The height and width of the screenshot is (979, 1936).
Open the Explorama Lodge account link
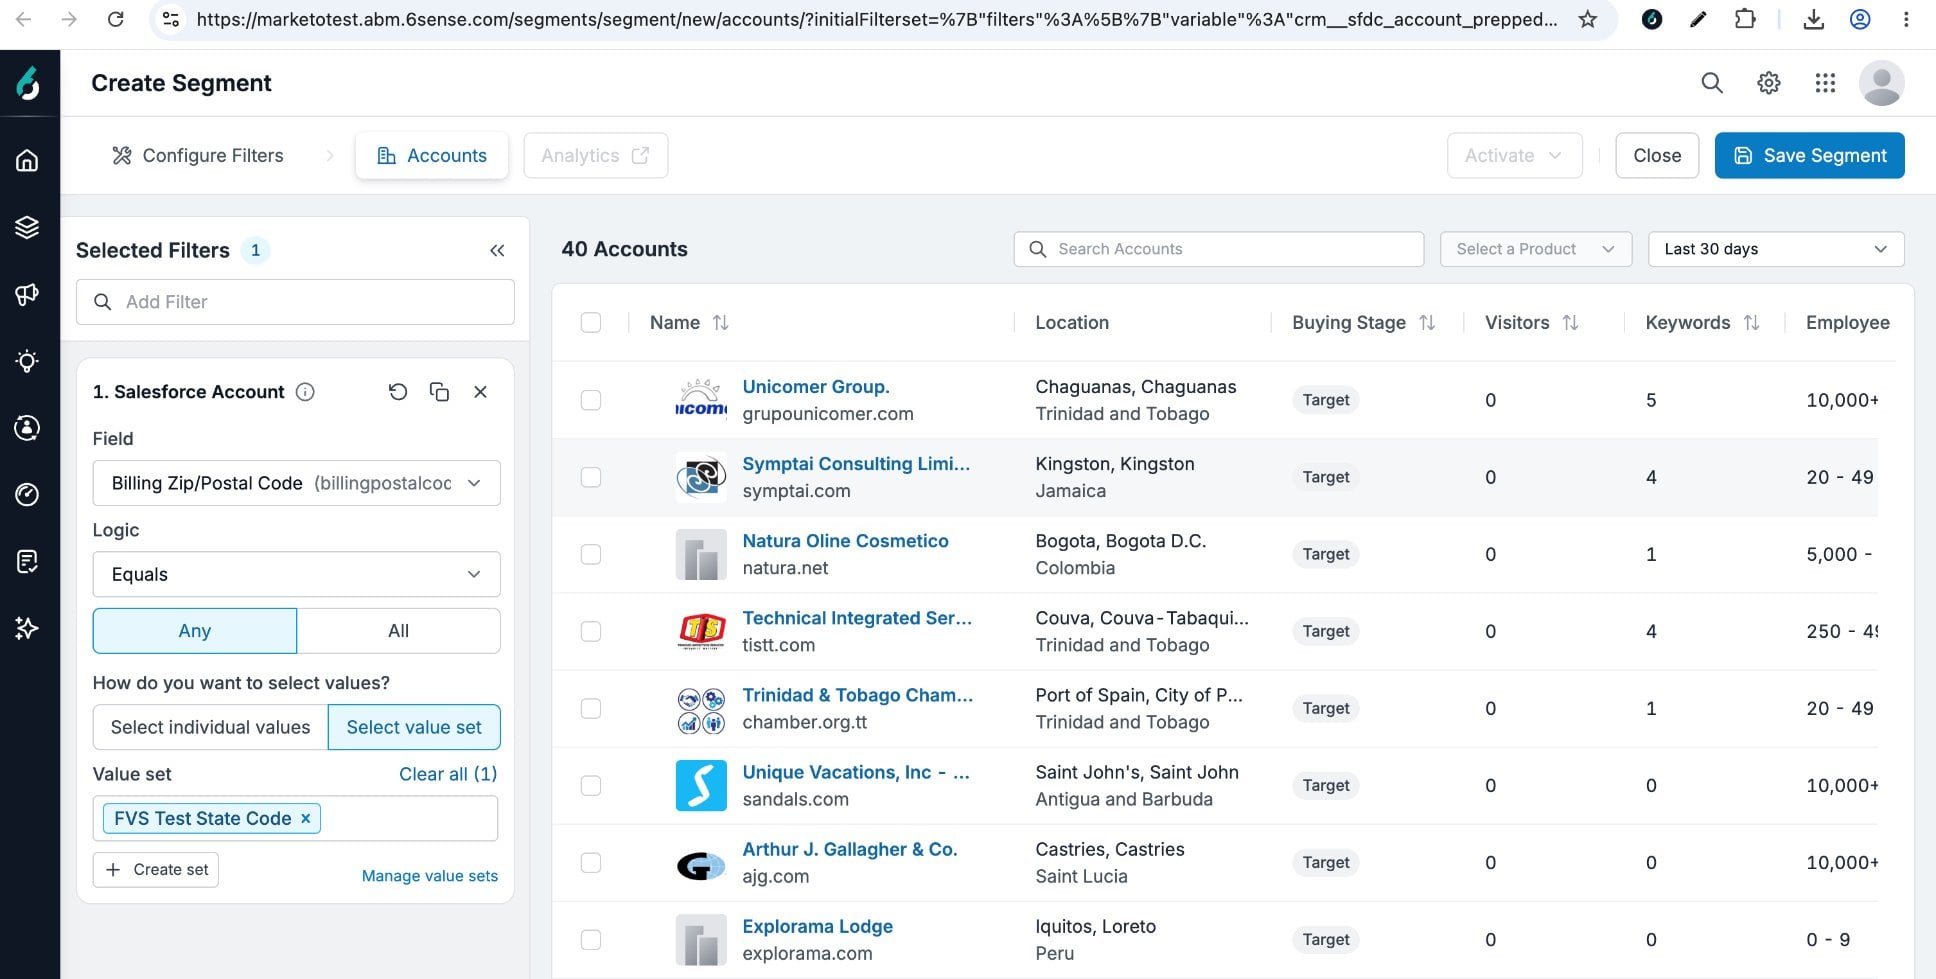818,927
